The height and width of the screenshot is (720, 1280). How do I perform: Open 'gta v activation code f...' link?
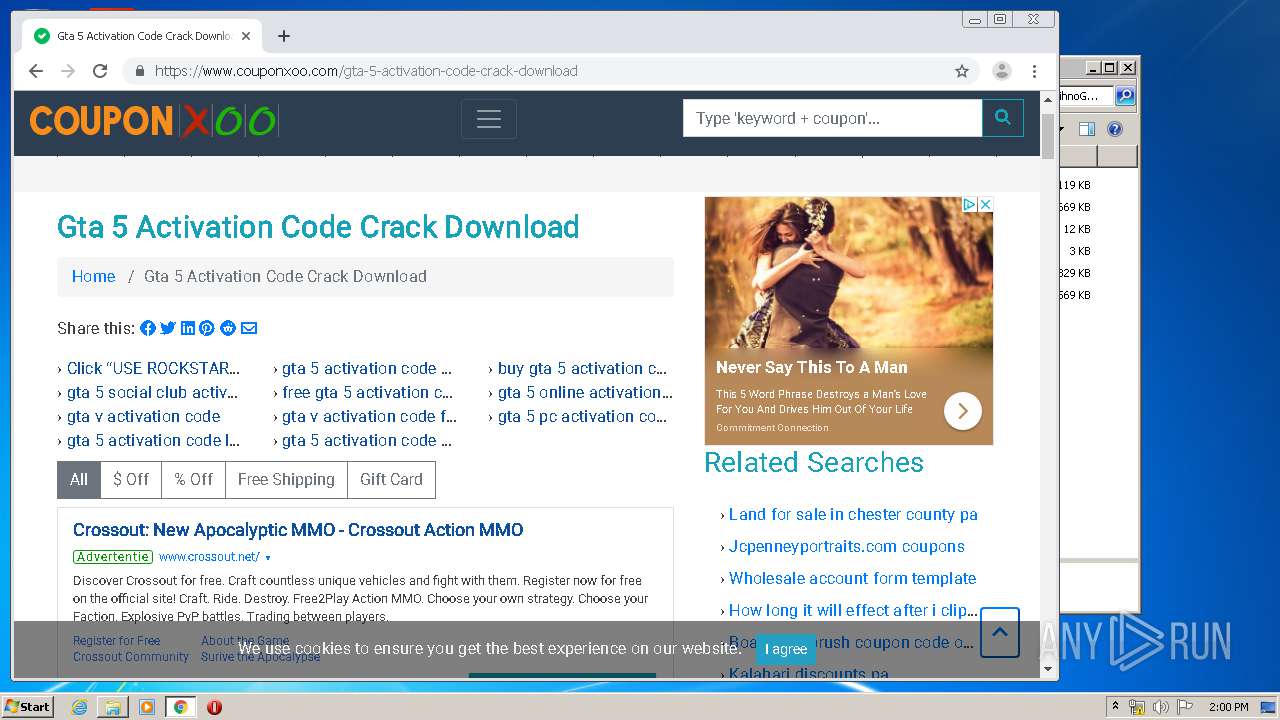click(x=369, y=416)
